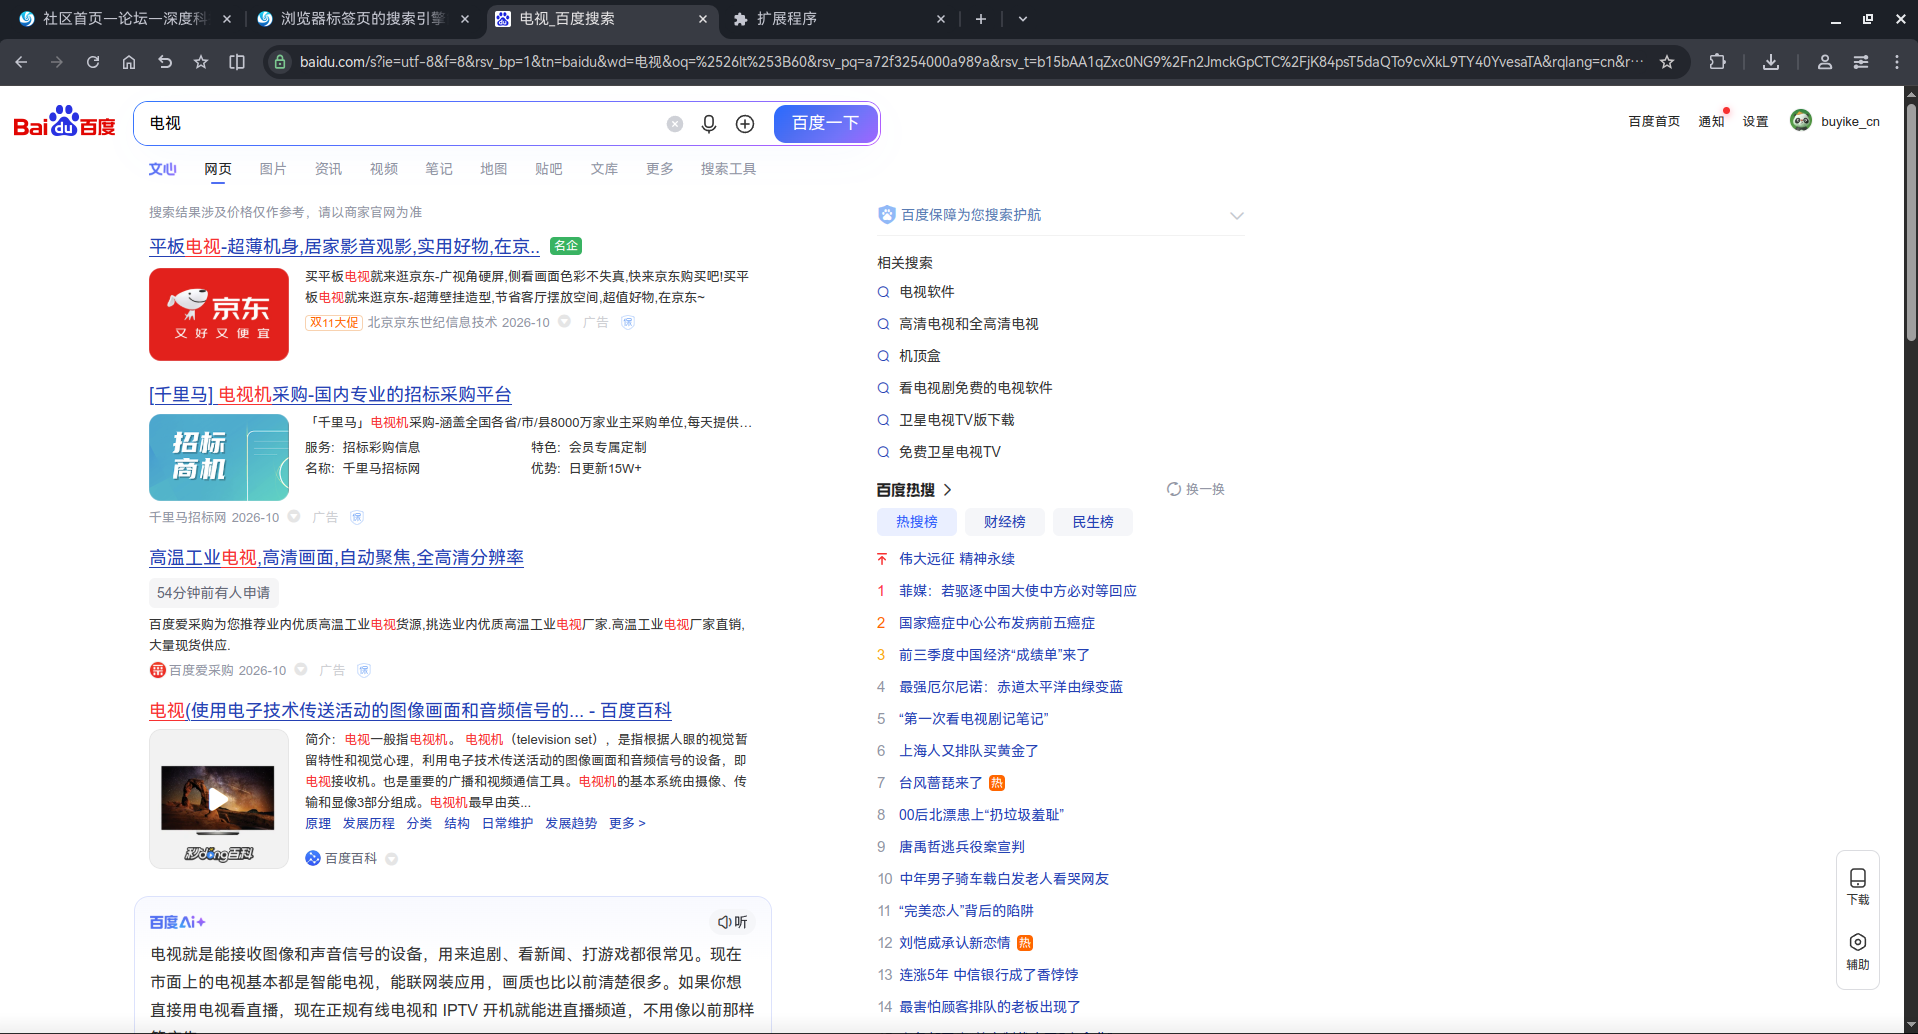This screenshot has width=1918, height=1034.
Task: Click the 百度一下 search button
Action: 825,123
